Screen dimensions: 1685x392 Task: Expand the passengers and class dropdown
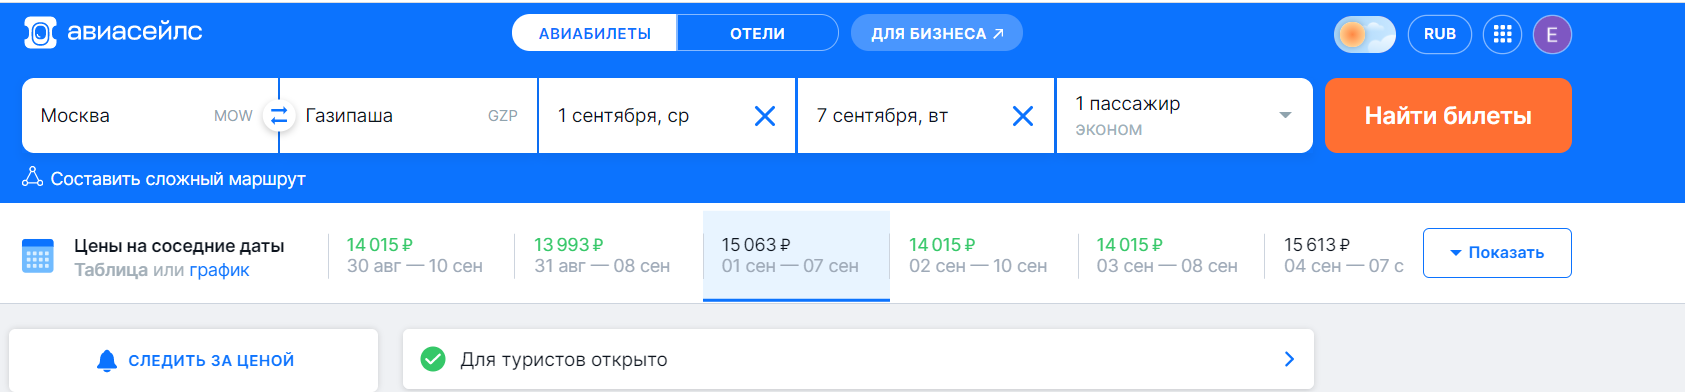point(1184,116)
